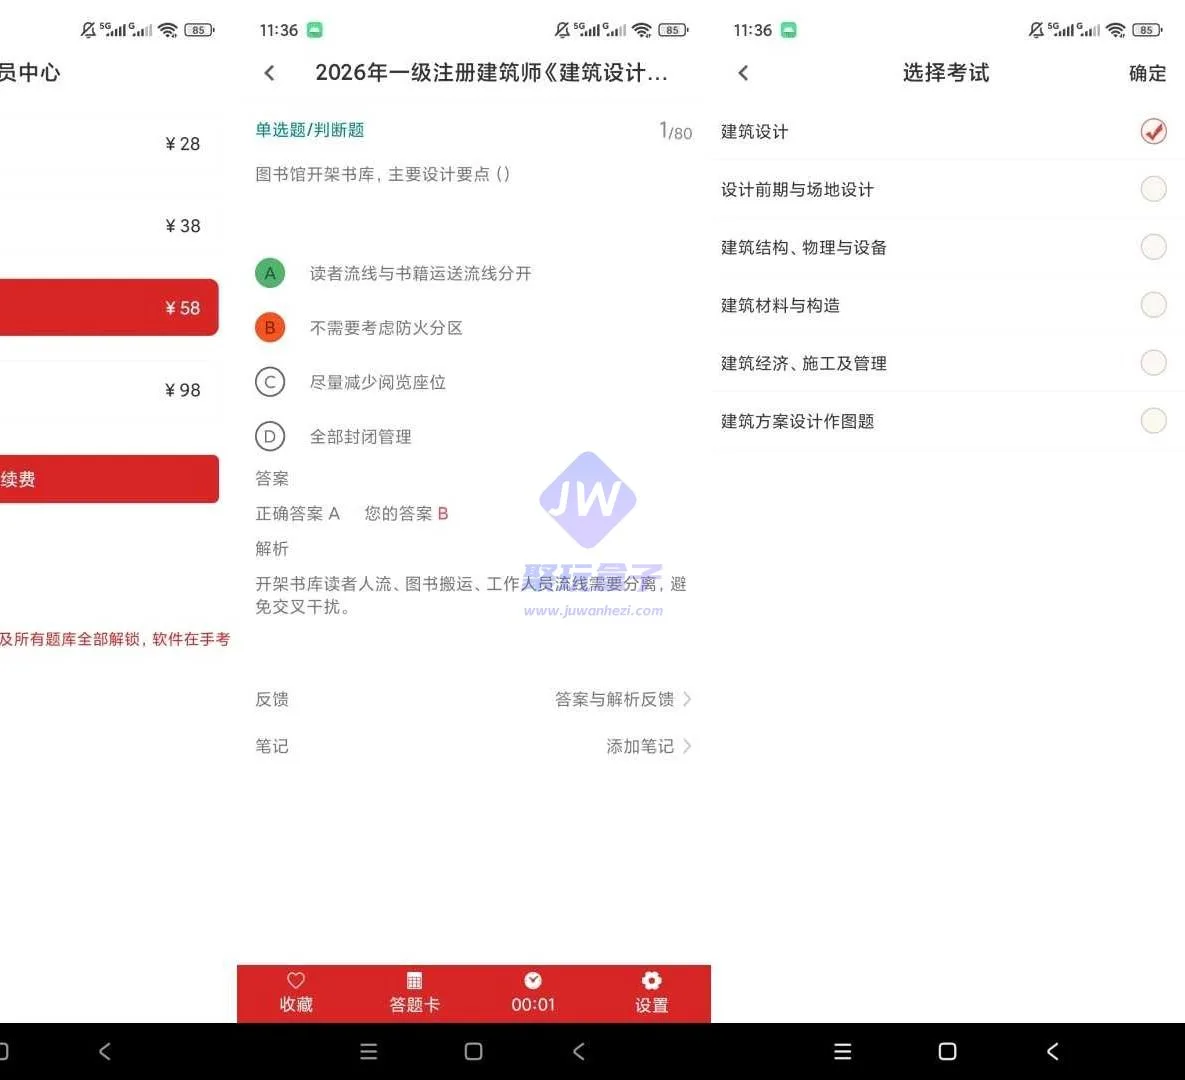This screenshot has width=1185, height=1080.
Task: Tap Android back icon under 选择考试 screen
Action: coord(1053,1051)
